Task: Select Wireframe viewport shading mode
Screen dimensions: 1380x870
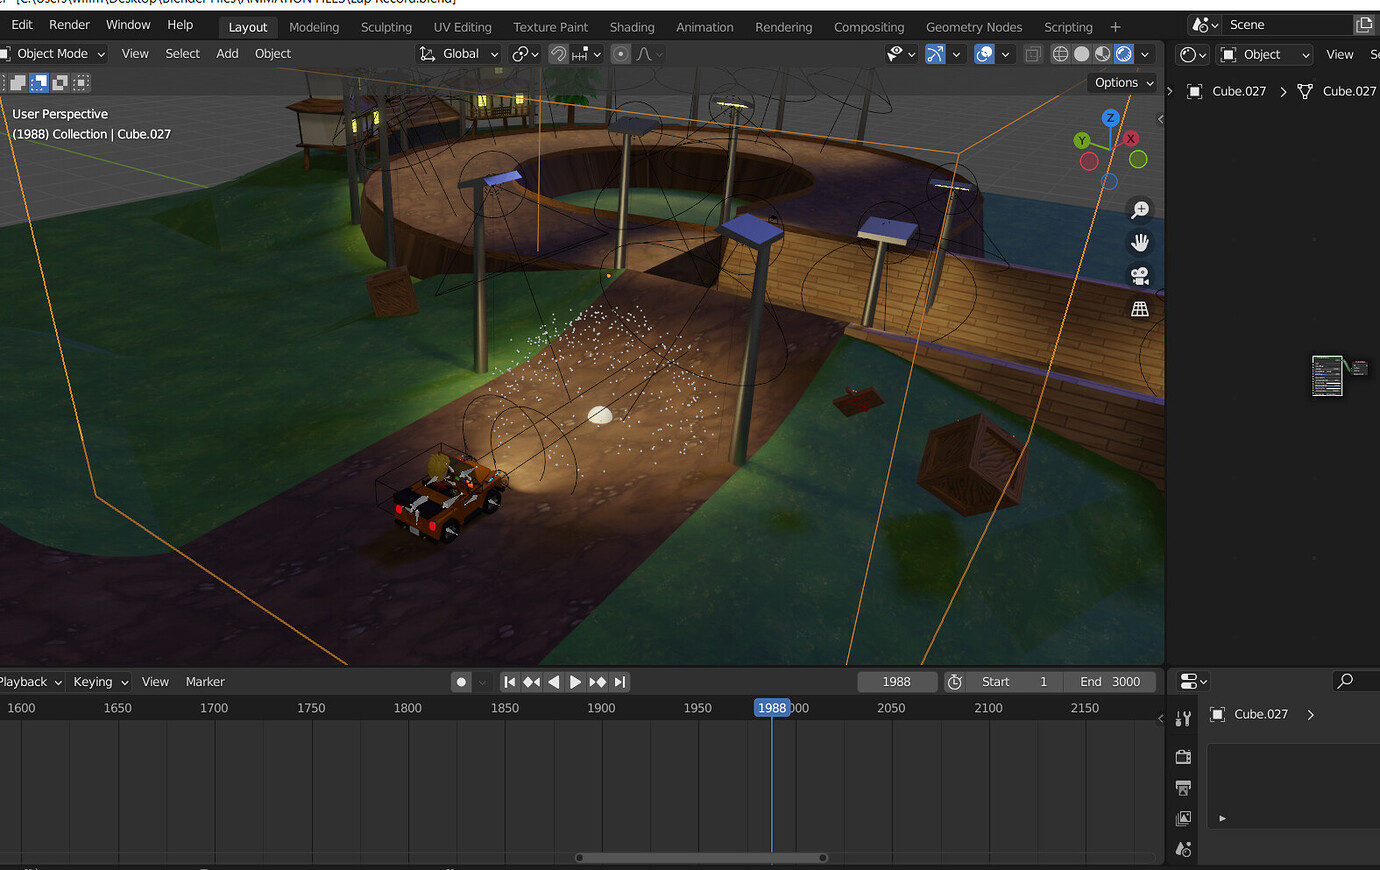Action: click(x=1060, y=54)
